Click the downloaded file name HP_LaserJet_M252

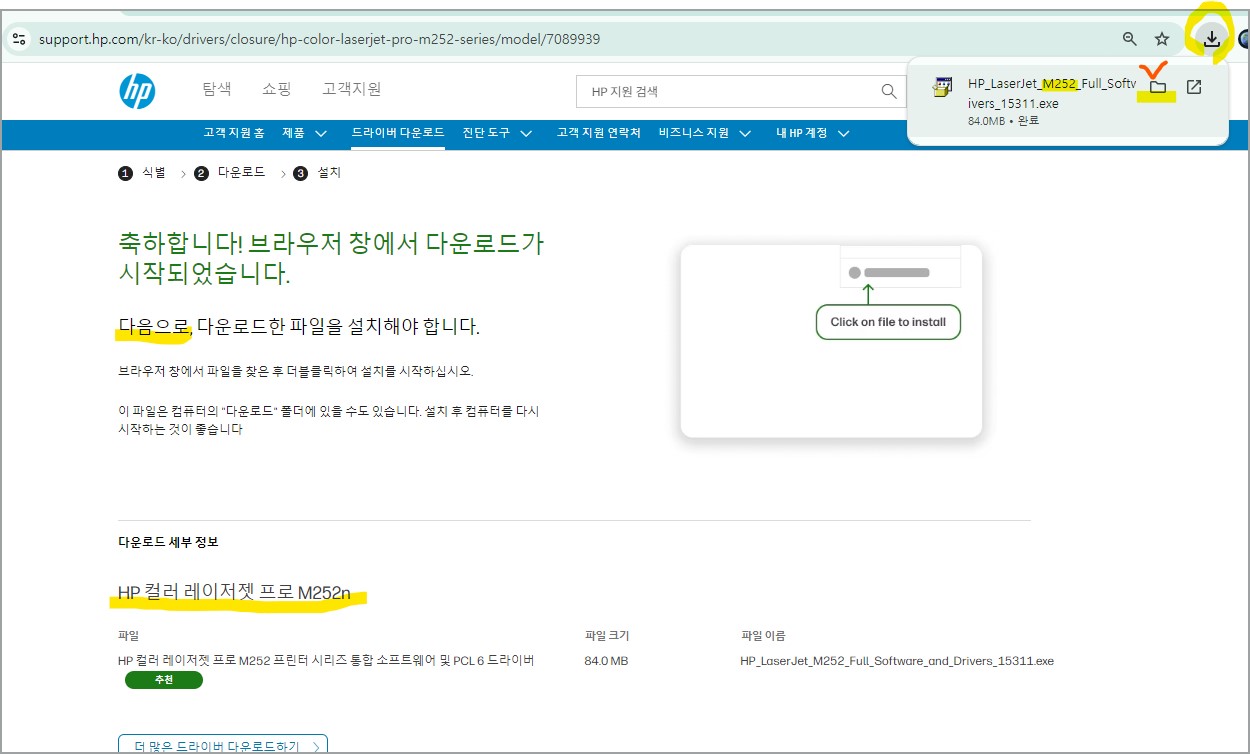[x=1051, y=93]
